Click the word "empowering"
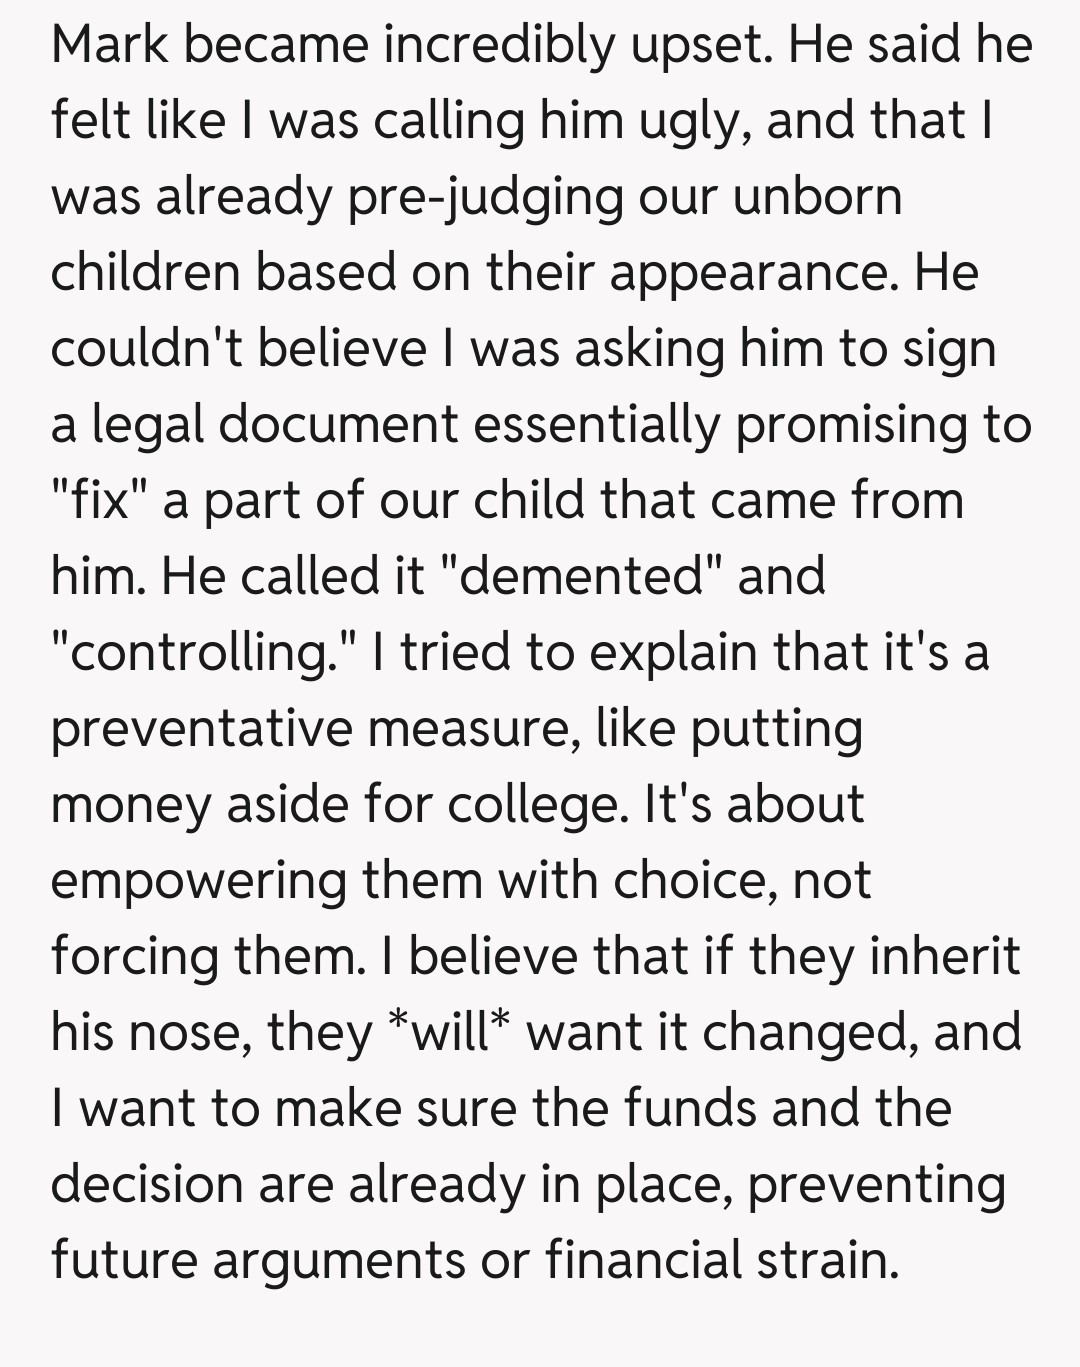 pyautogui.click(x=198, y=880)
